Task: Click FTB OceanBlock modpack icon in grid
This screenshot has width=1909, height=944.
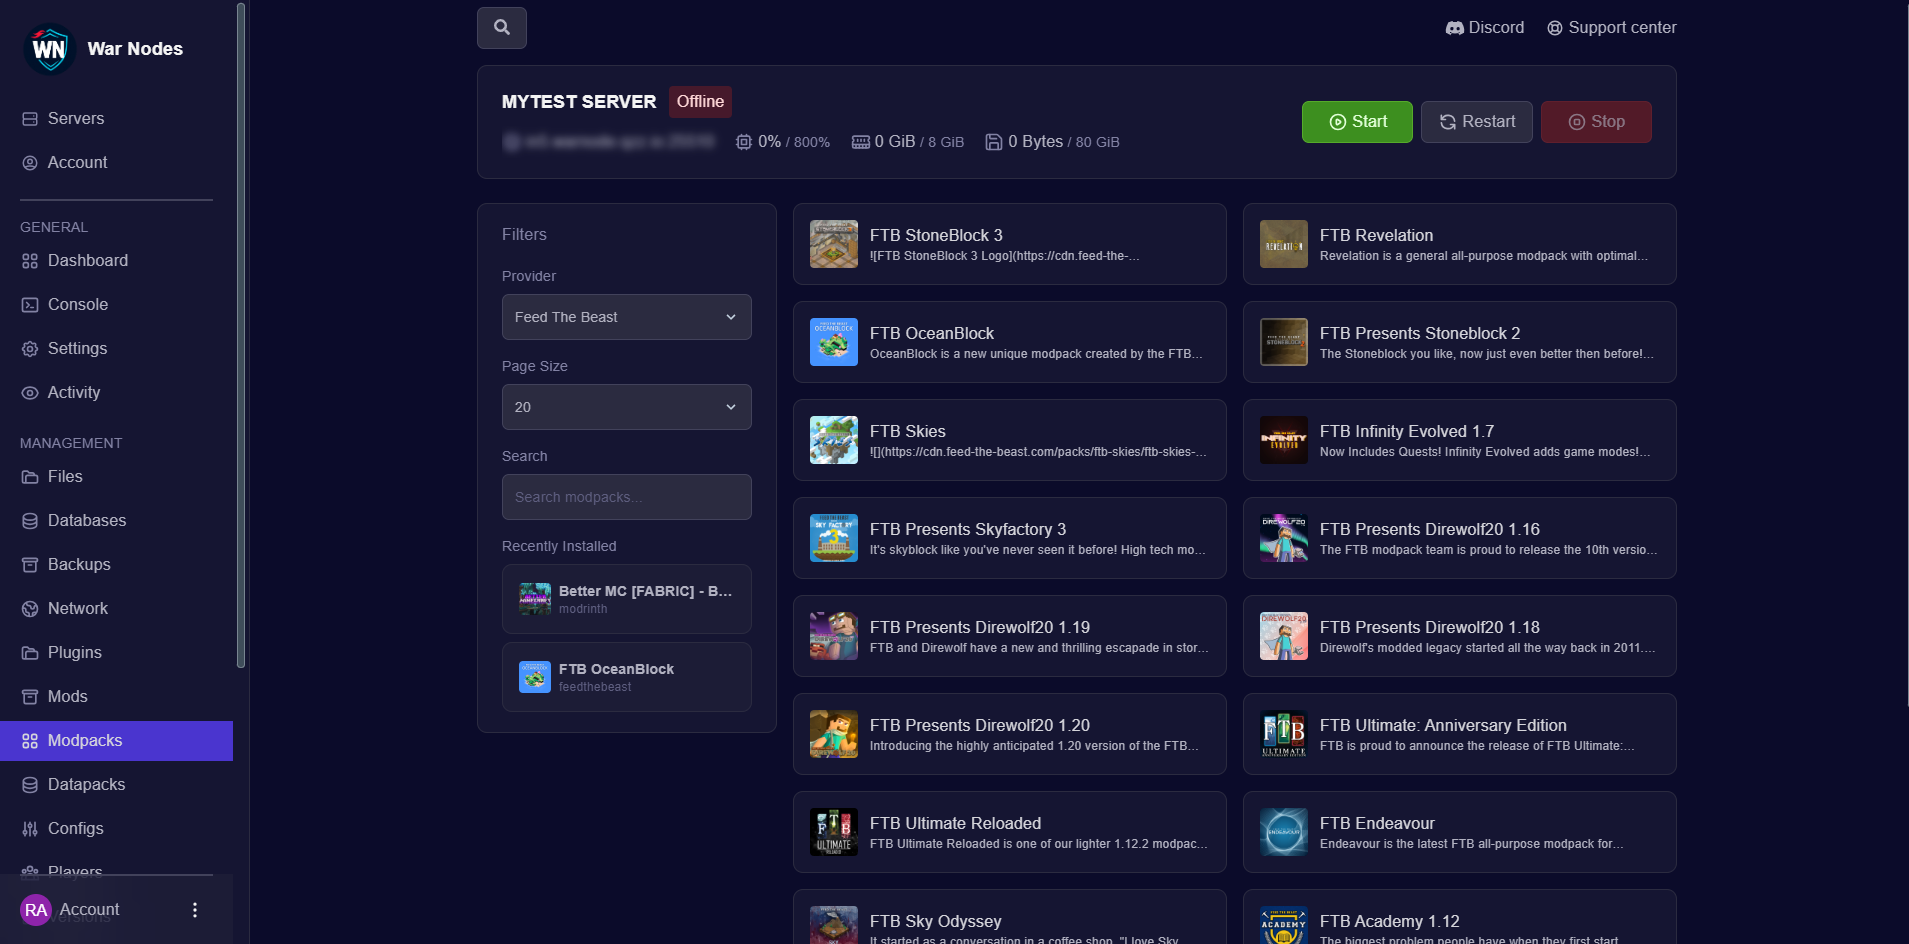Action: pos(834,342)
